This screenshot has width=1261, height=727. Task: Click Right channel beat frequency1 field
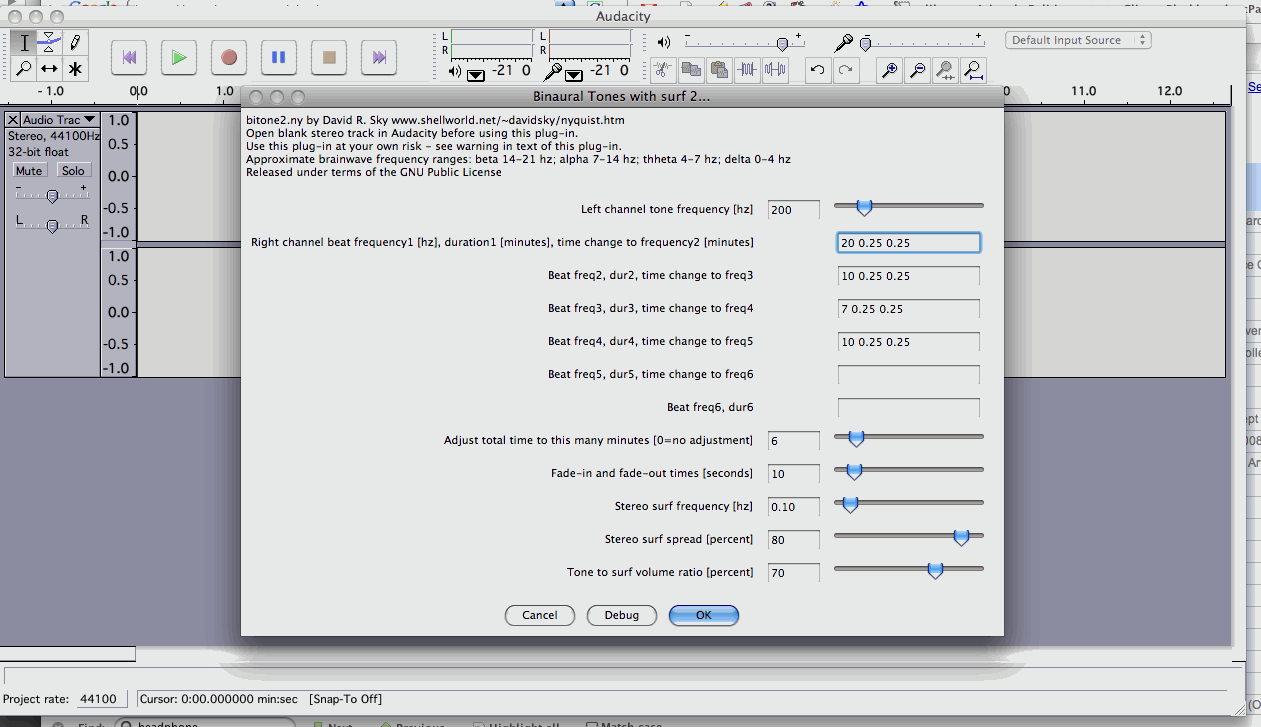[909, 243]
